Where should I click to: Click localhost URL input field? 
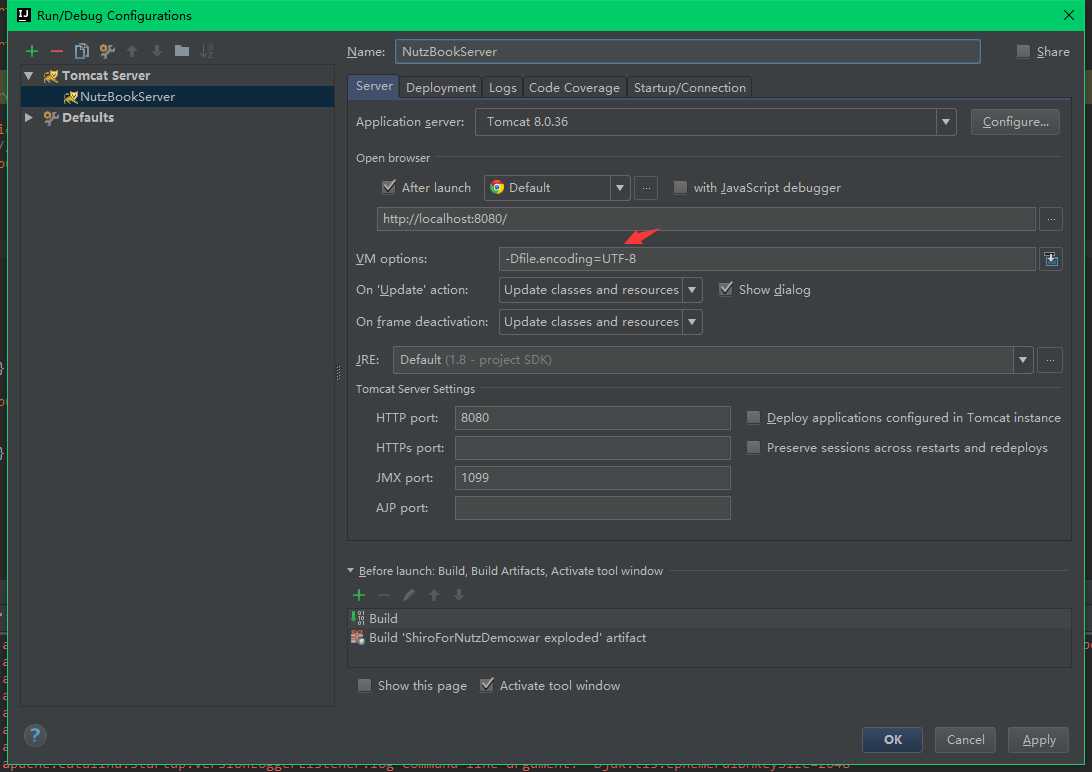pyautogui.click(x=705, y=219)
